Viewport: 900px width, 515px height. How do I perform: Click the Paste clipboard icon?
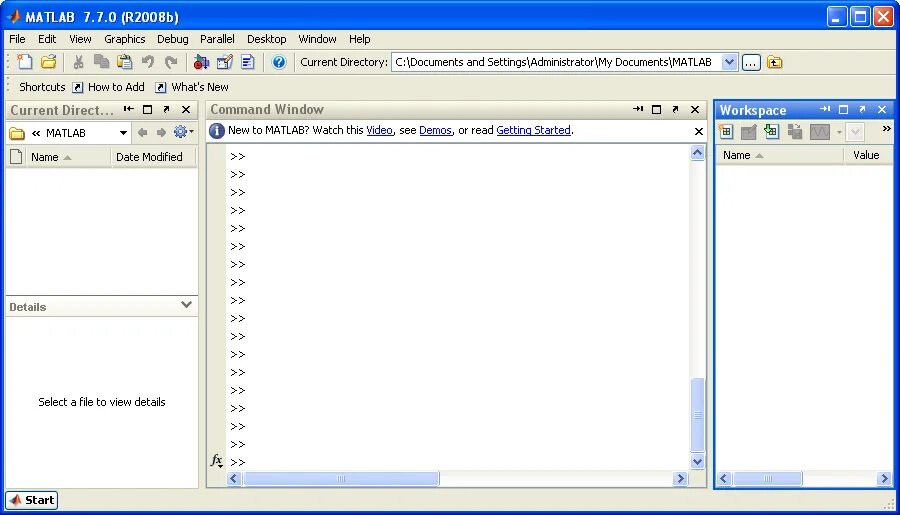point(125,62)
